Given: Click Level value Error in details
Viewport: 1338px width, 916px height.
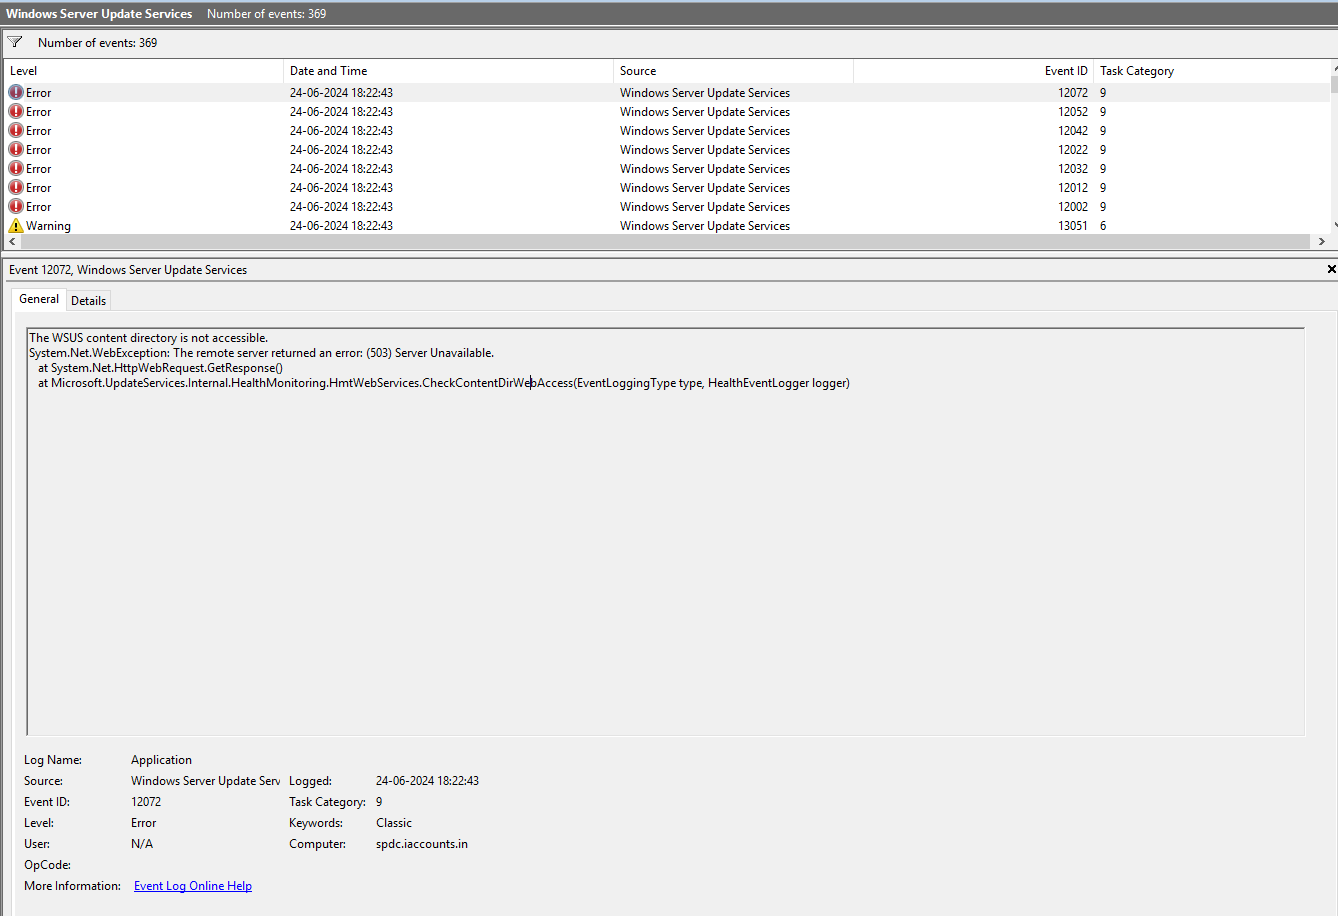Looking at the screenshot, I should (143, 823).
